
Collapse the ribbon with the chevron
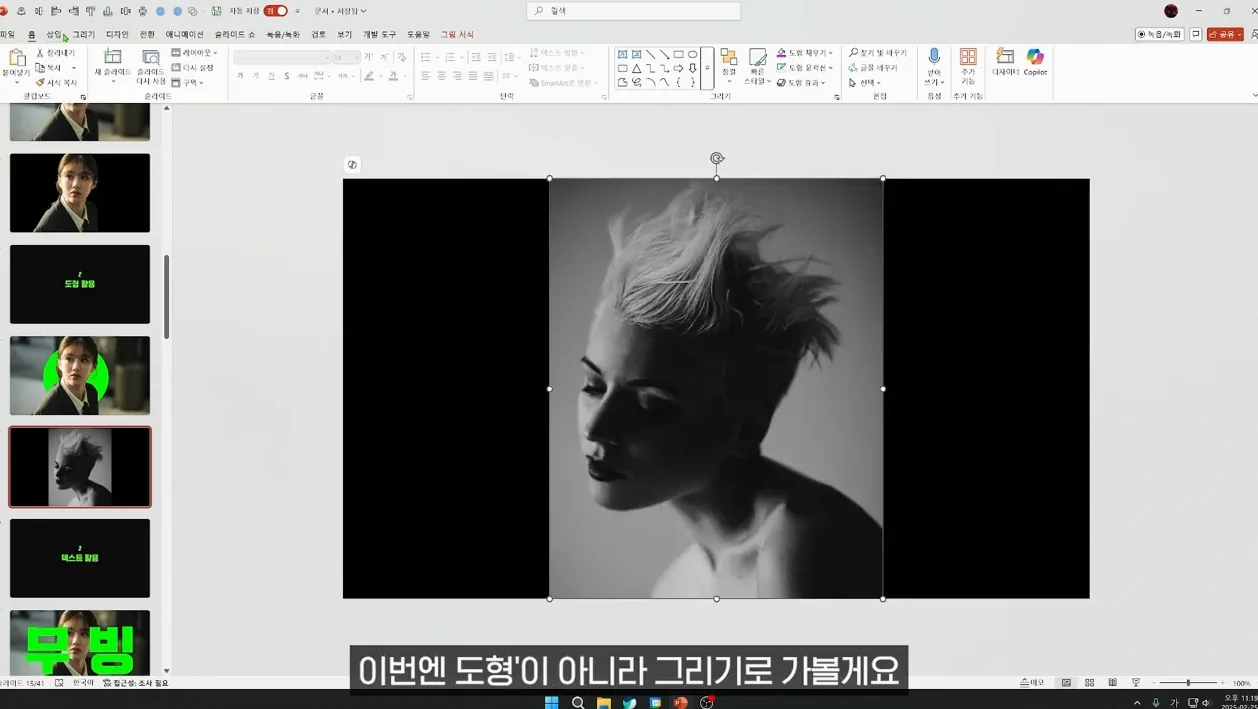click(1254, 95)
